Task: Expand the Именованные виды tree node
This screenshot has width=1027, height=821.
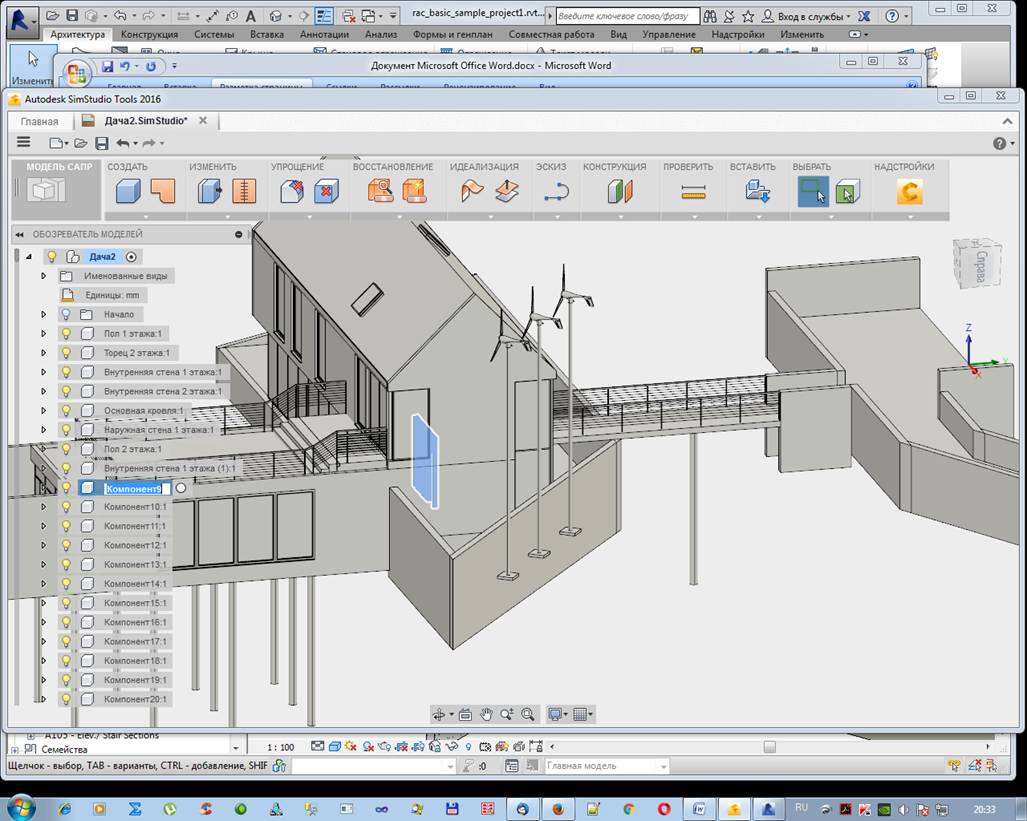Action: coord(43,276)
